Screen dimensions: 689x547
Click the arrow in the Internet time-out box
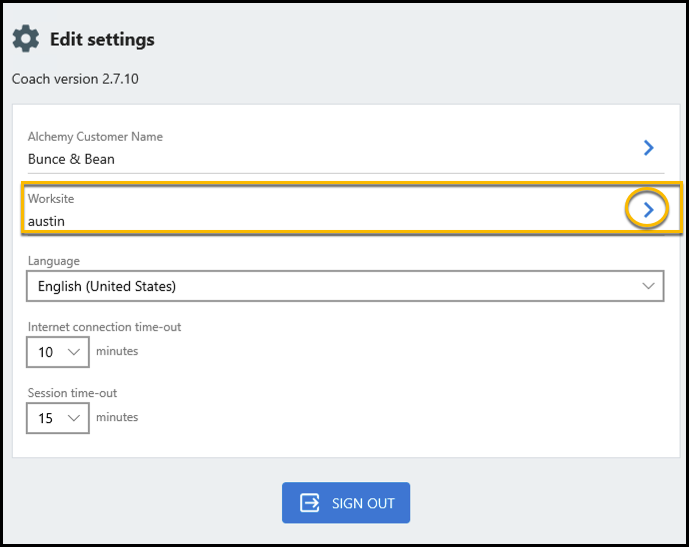(74, 352)
